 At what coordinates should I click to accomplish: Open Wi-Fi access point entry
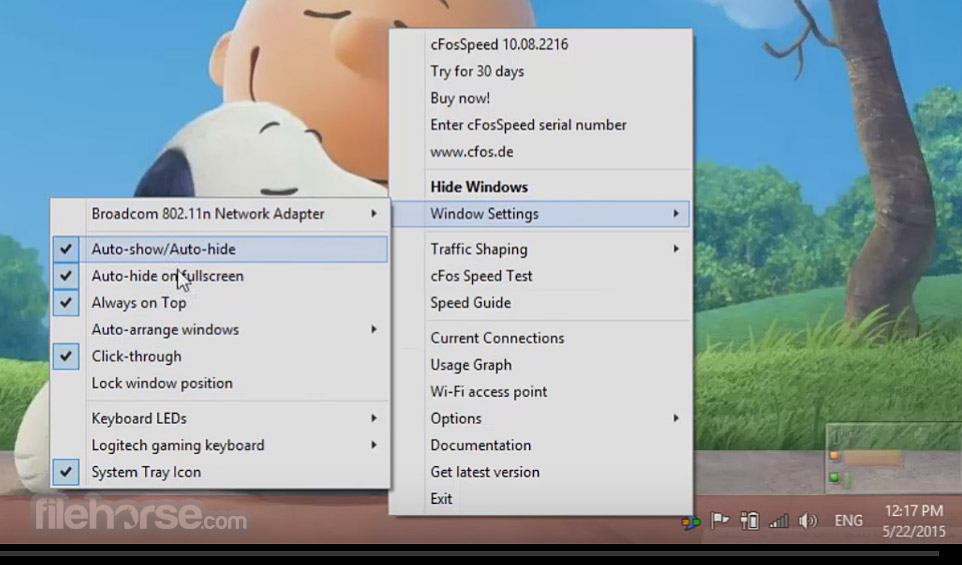pyautogui.click(x=541, y=392)
